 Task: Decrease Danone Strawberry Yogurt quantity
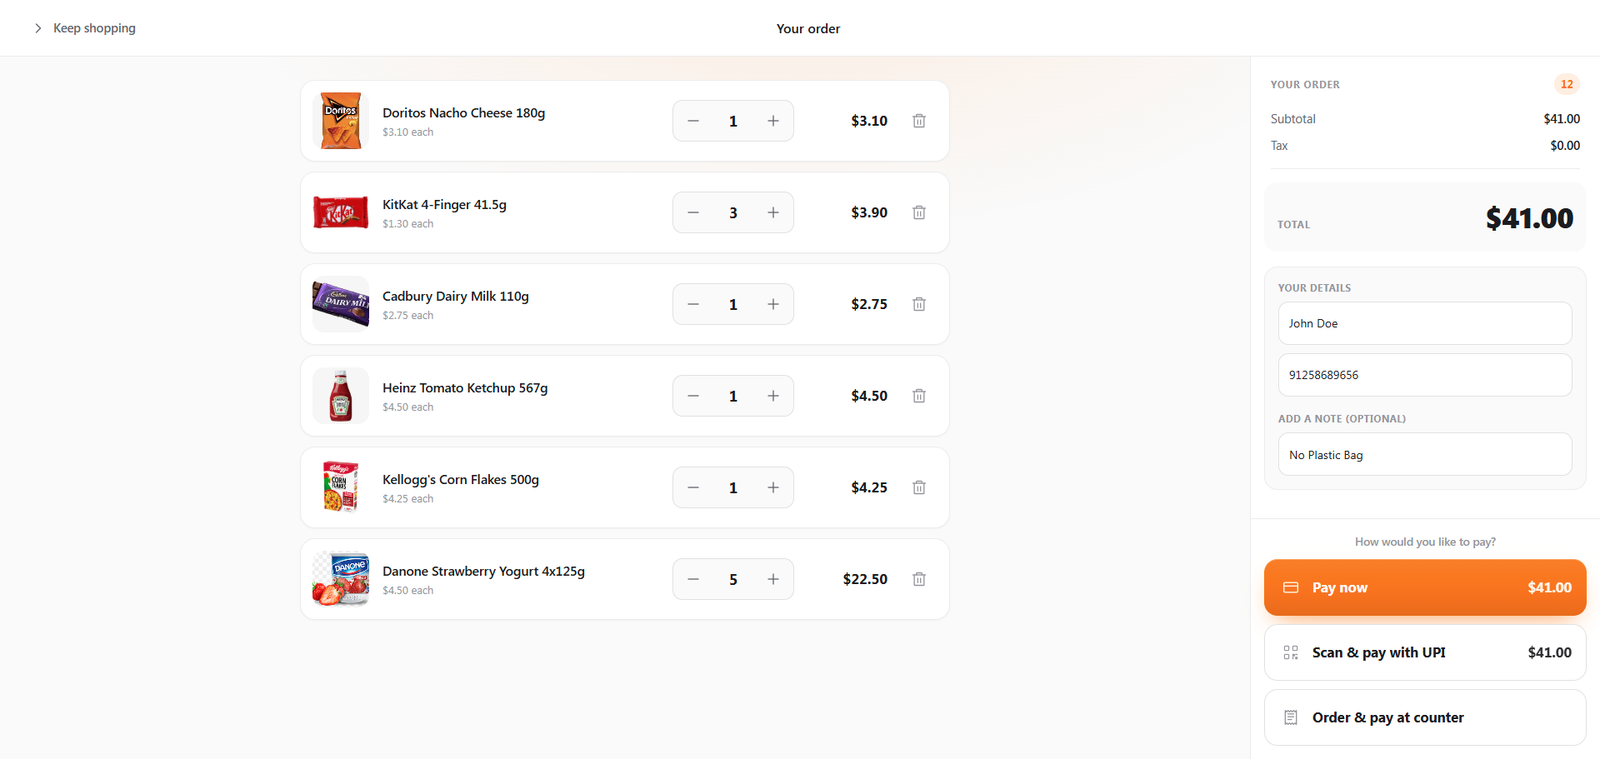coord(693,579)
